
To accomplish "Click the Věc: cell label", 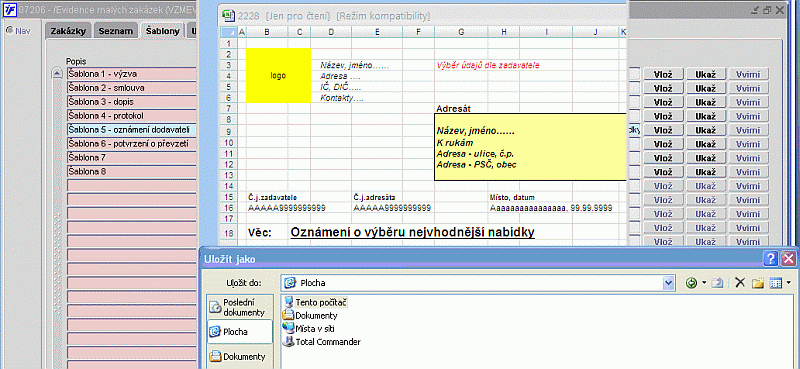I will [x=260, y=233].
